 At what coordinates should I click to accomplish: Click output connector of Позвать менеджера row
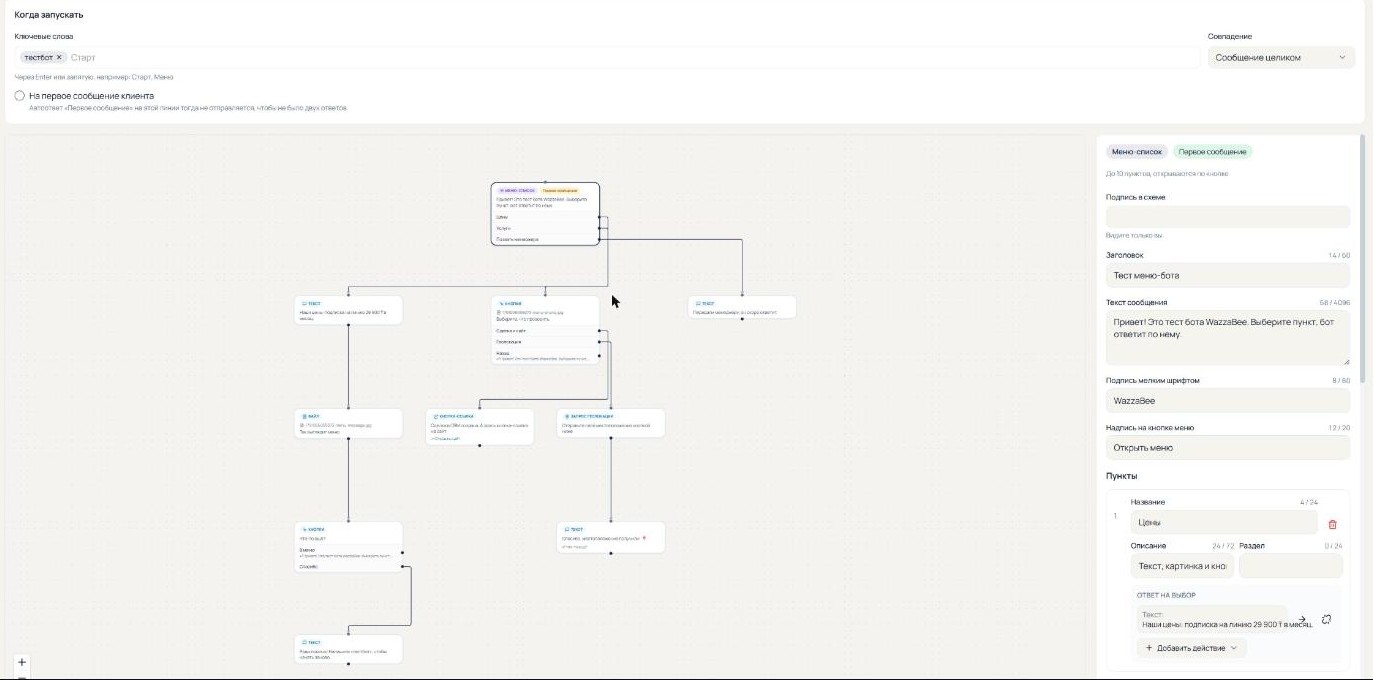pyautogui.click(x=599, y=240)
